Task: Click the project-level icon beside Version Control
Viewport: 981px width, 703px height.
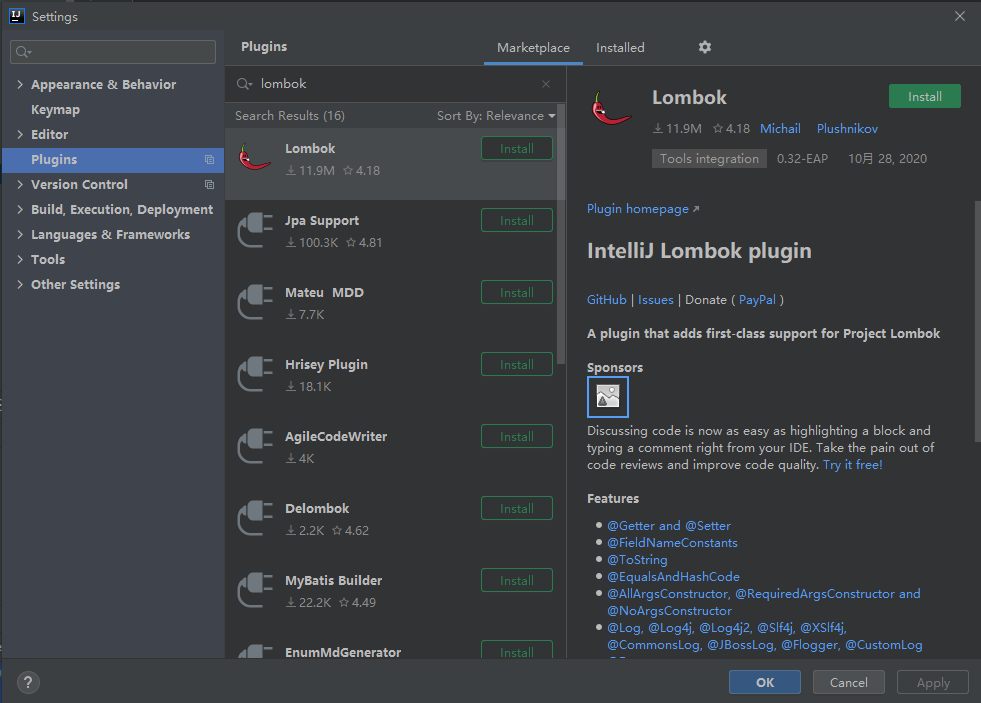Action: 210,185
